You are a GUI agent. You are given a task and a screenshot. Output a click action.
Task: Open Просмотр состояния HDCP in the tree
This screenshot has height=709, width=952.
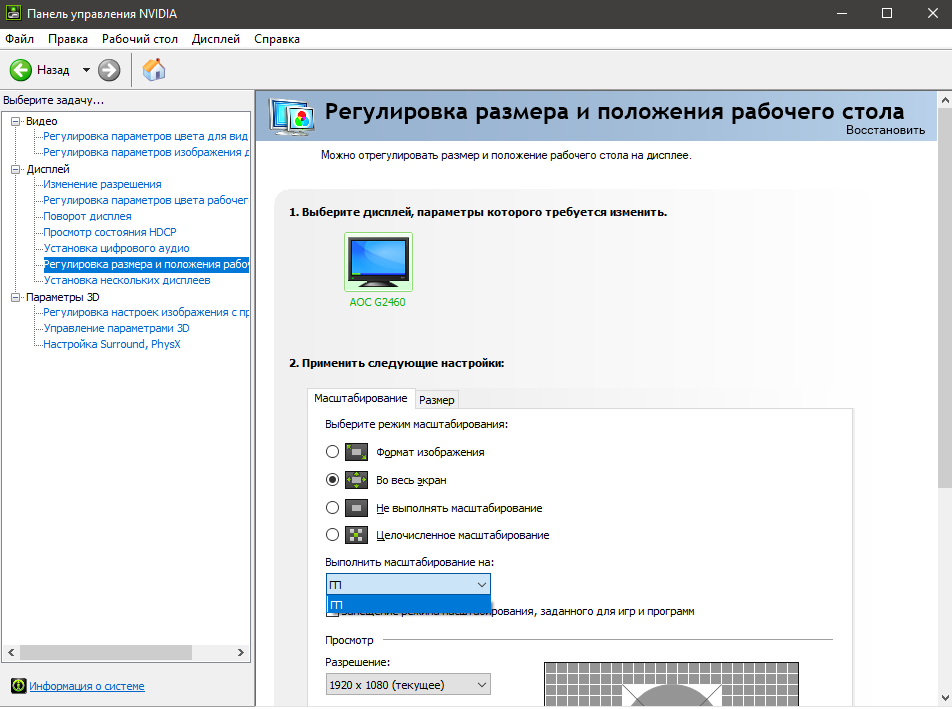110,232
